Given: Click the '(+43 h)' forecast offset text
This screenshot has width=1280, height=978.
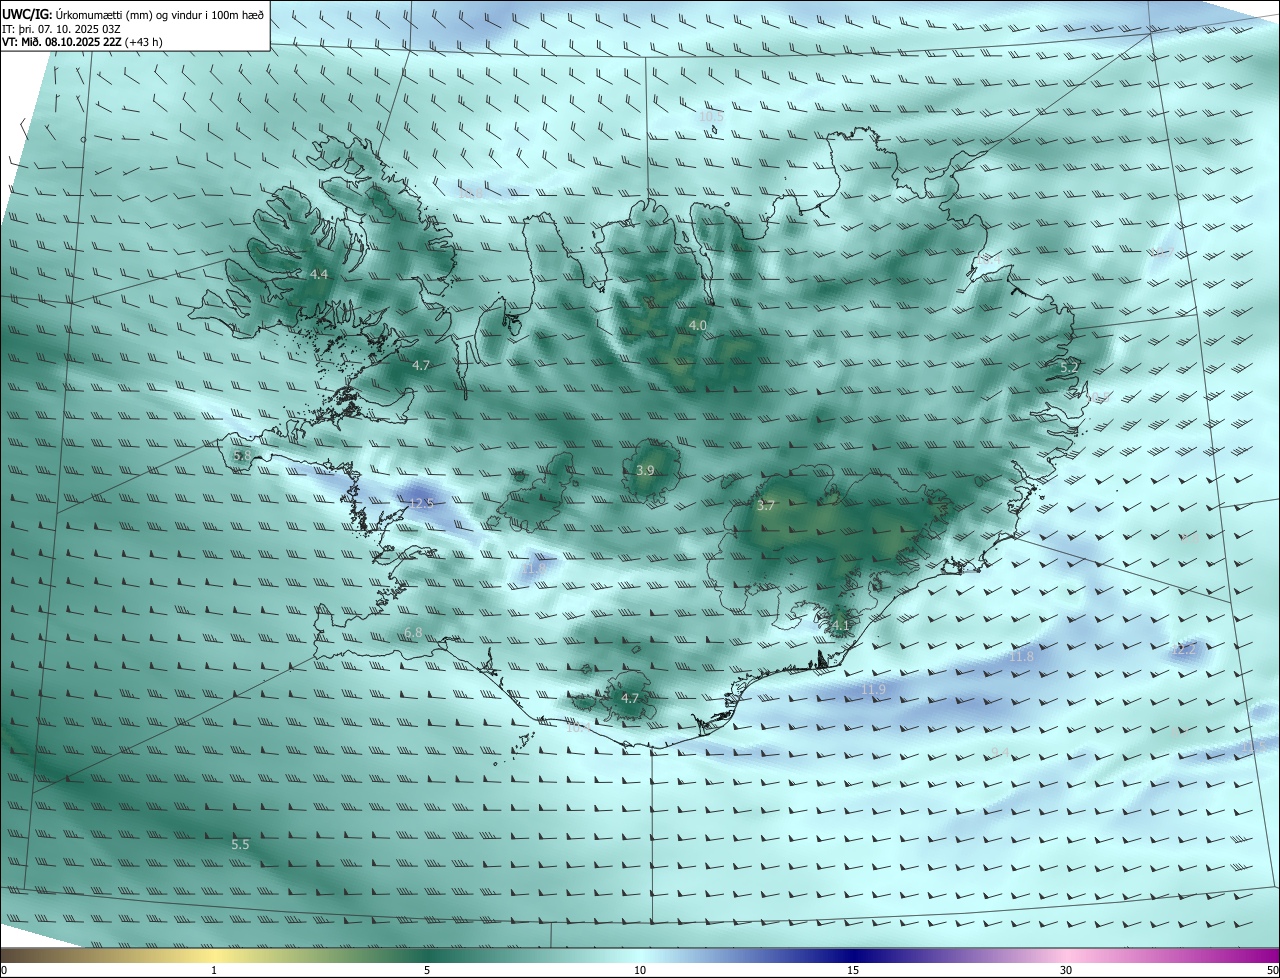Looking at the screenshot, I should 145,42.
